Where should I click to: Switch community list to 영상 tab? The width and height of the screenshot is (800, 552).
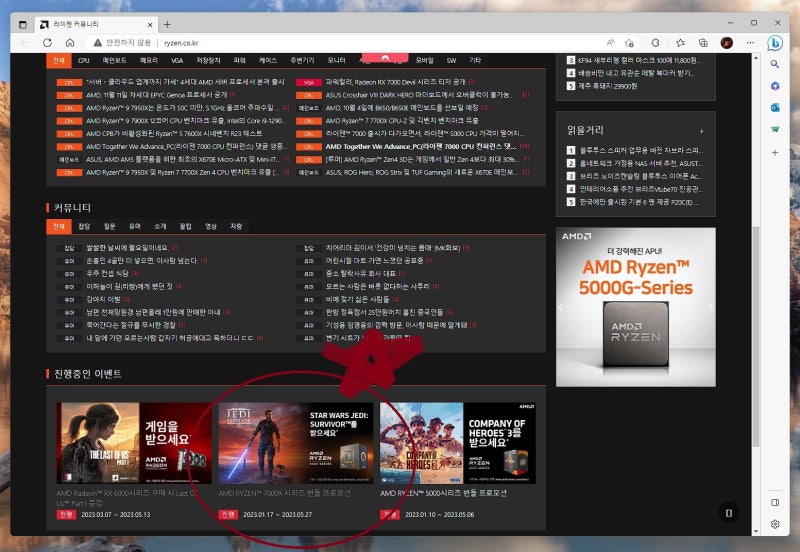(211, 226)
